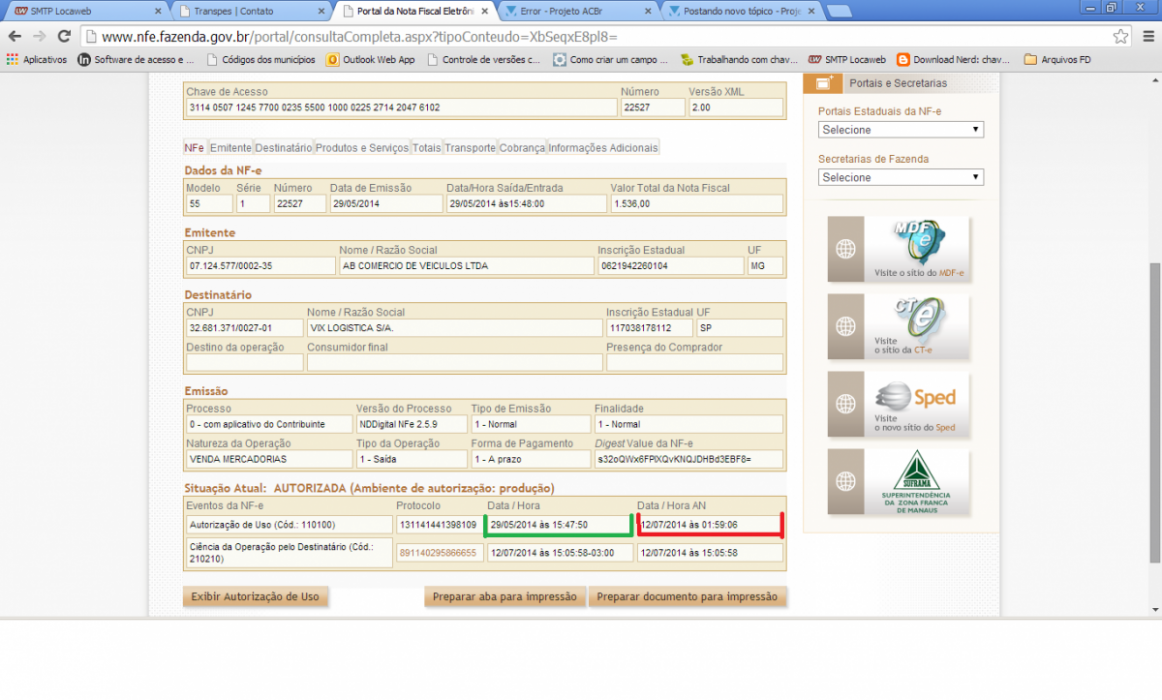Open the SUFRAMA Zona Franca banner
The height and width of the screenshot is (700, 1162).
(898, 481)
